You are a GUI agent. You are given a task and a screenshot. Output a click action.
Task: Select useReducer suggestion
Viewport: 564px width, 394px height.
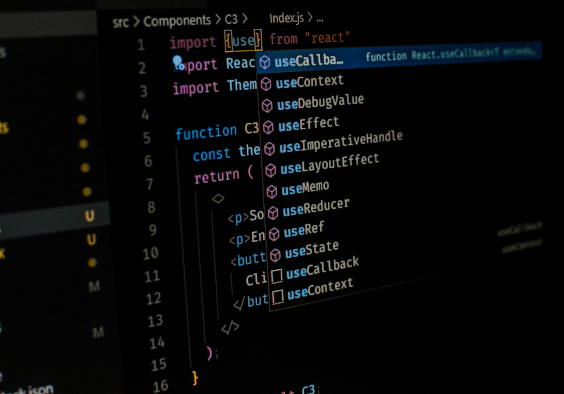(x=316, y=208)
